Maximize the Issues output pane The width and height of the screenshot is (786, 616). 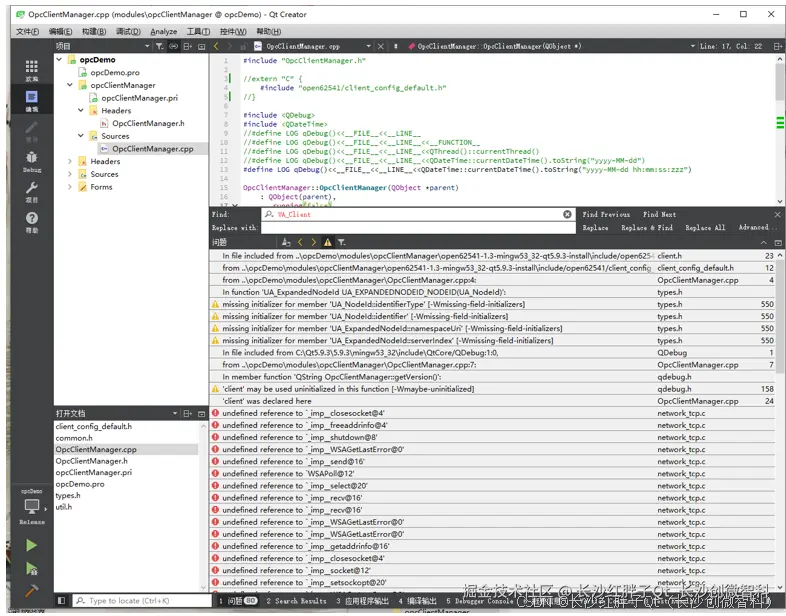pos(764,243)
